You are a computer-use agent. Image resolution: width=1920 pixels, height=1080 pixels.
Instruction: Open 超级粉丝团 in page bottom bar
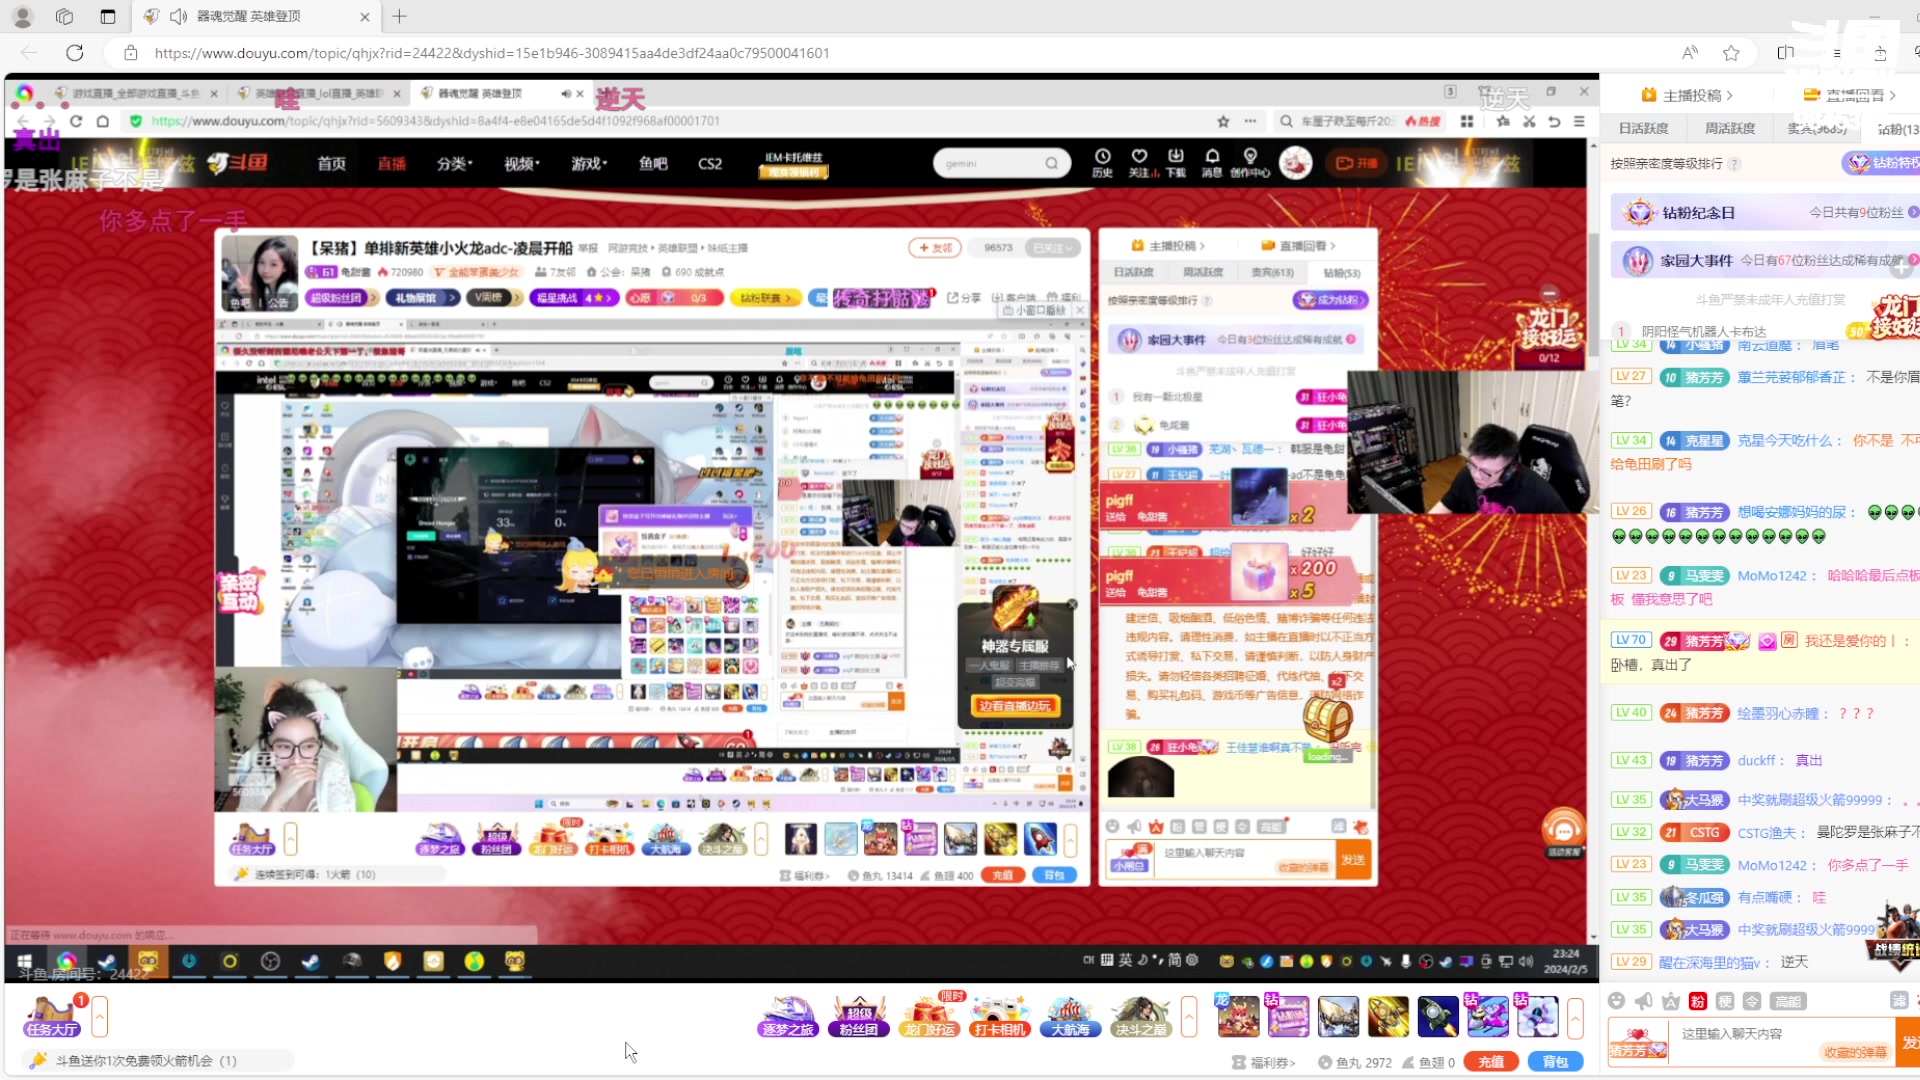(x=859, y=1018)
